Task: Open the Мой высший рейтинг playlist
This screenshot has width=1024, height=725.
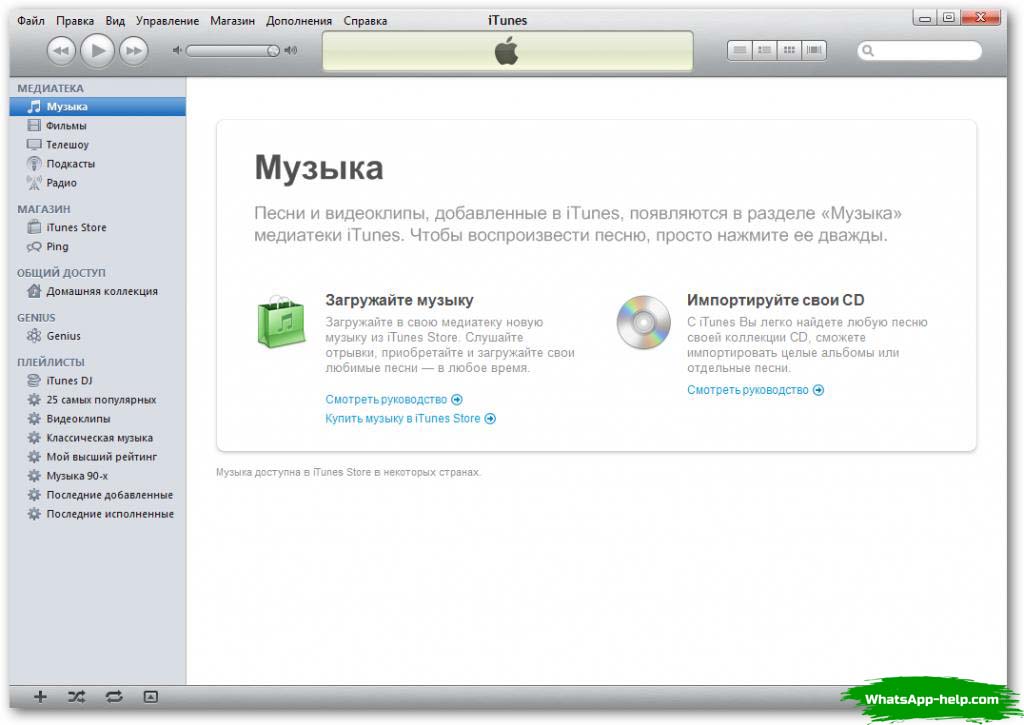Action: pos(97,457)
